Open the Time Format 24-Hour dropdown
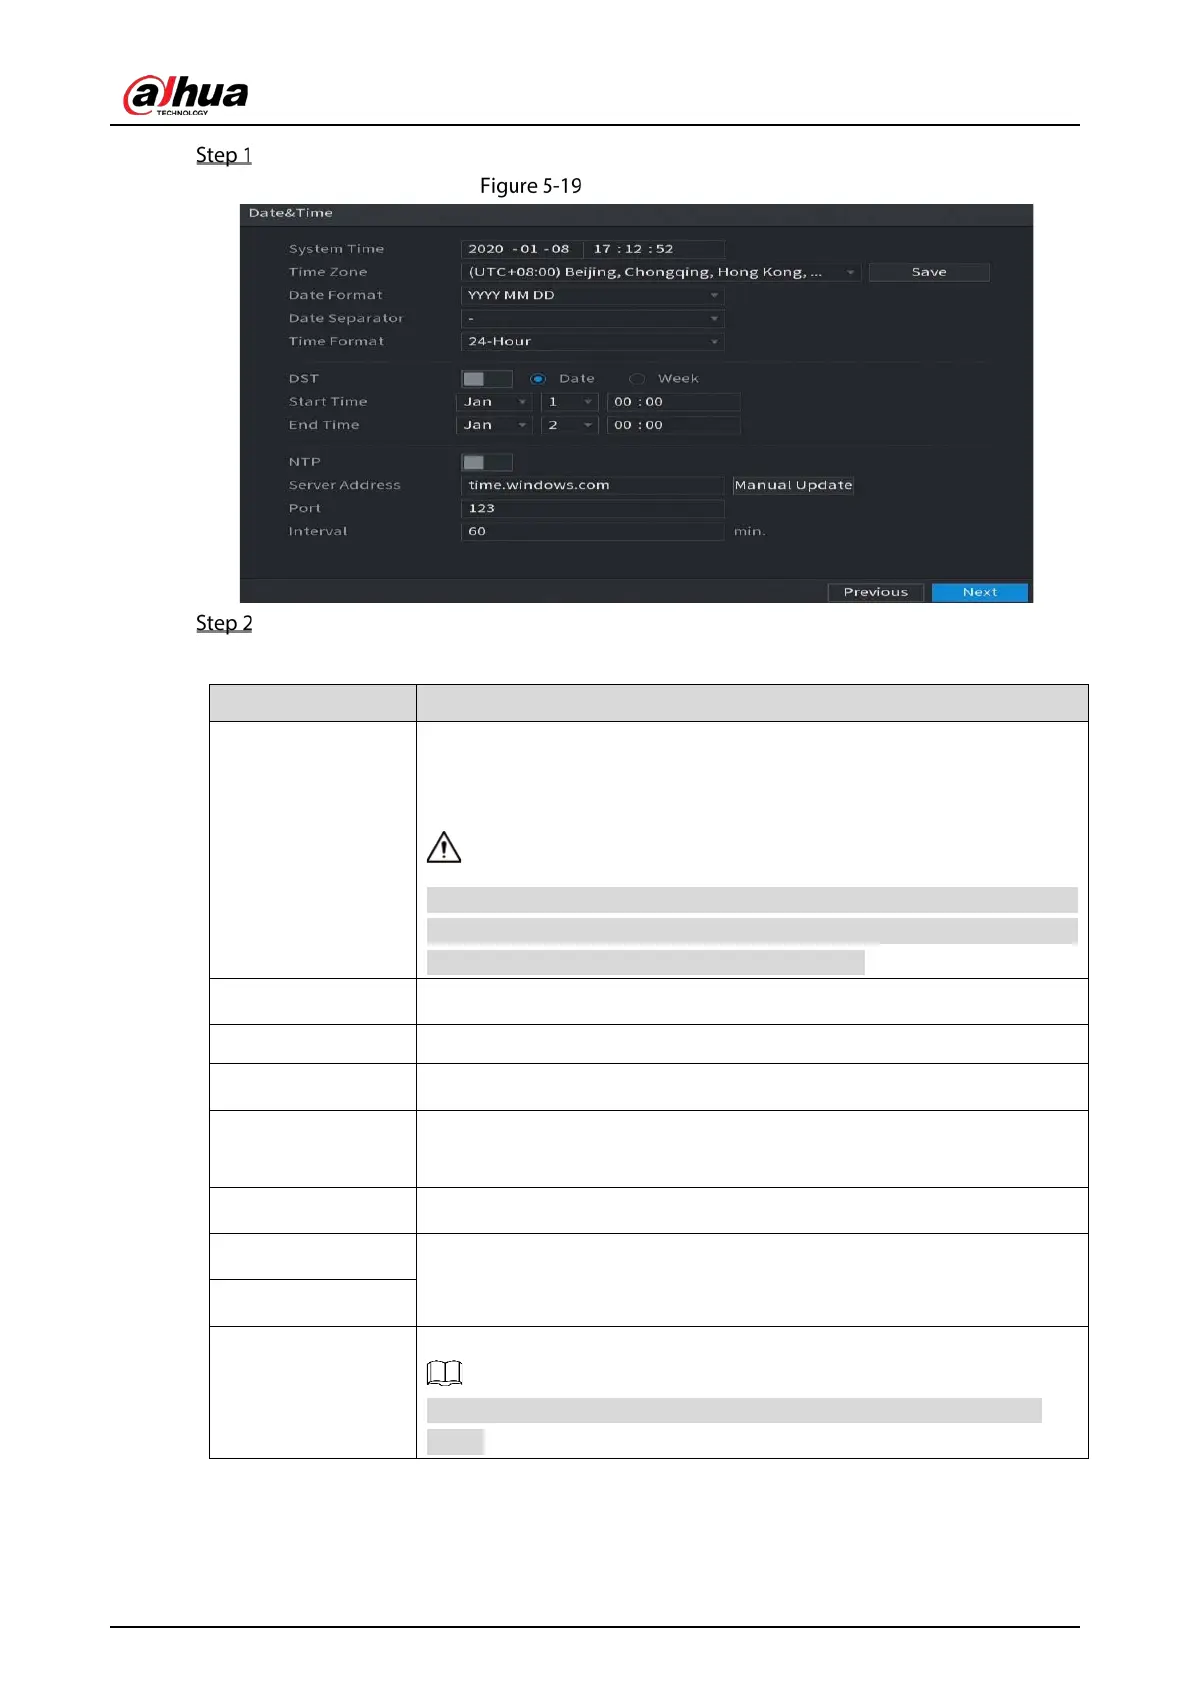This screenshot has width=1191, height=1684. click(592, 341)
